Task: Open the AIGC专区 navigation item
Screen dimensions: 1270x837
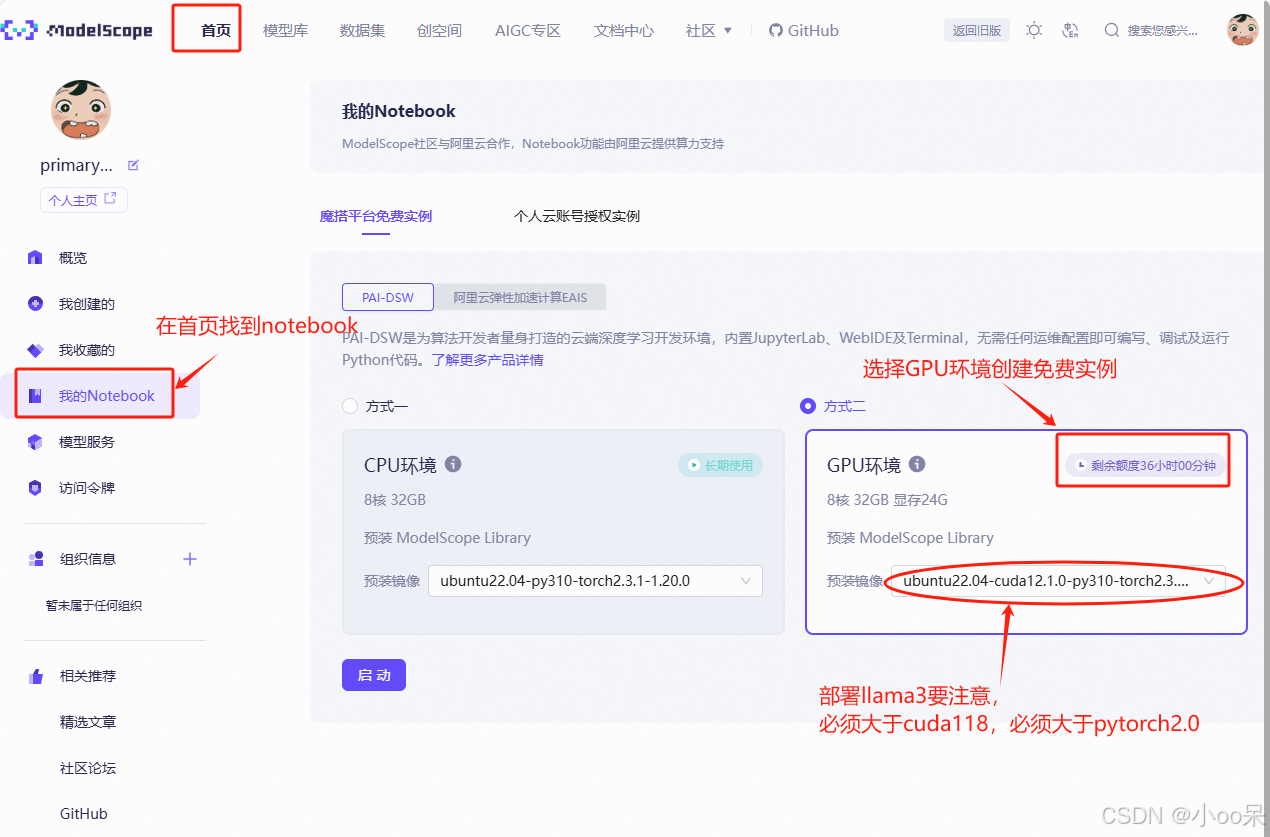Action: (x=528, y=30)
